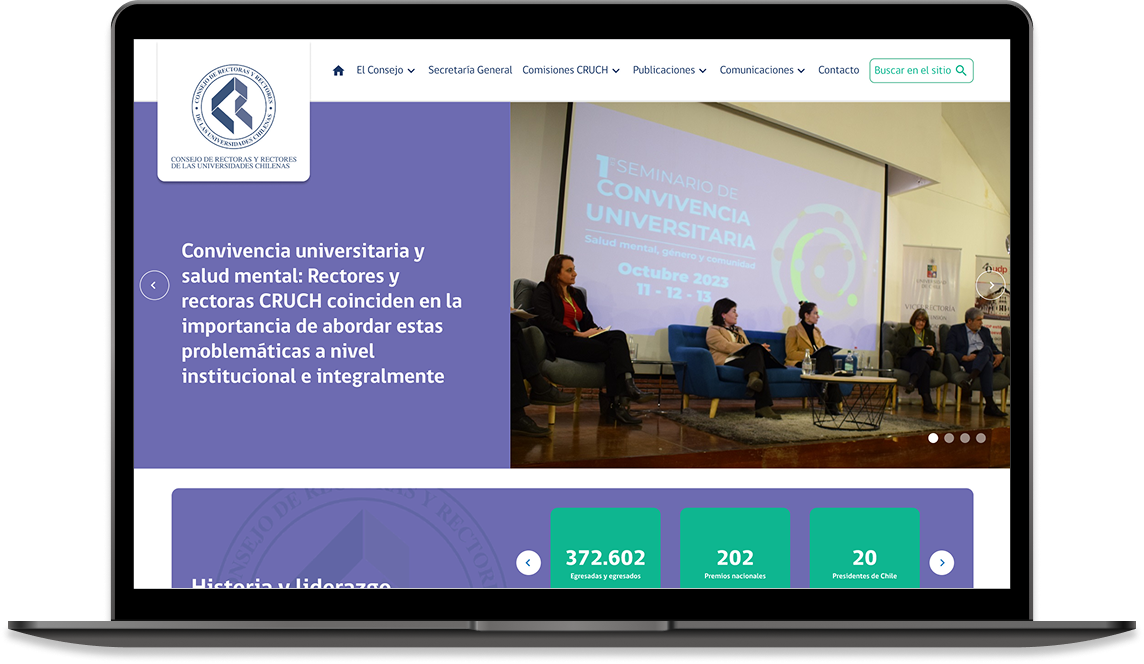Open the El Consejo dropdown menu
Image resolution: width=1144 pixels, height=664 pixels.
tap(383, 70)
